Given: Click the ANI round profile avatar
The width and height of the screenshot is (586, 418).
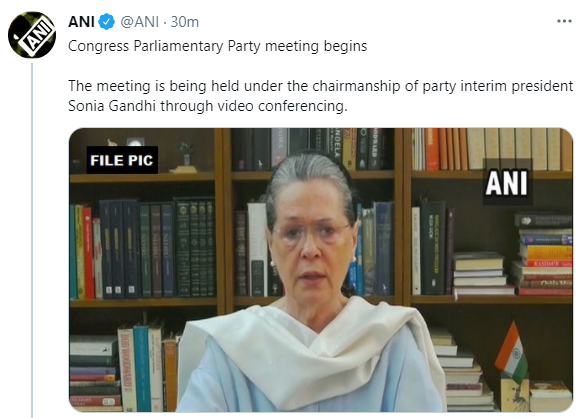Looking at the screenshot, I should pos(32,35).
